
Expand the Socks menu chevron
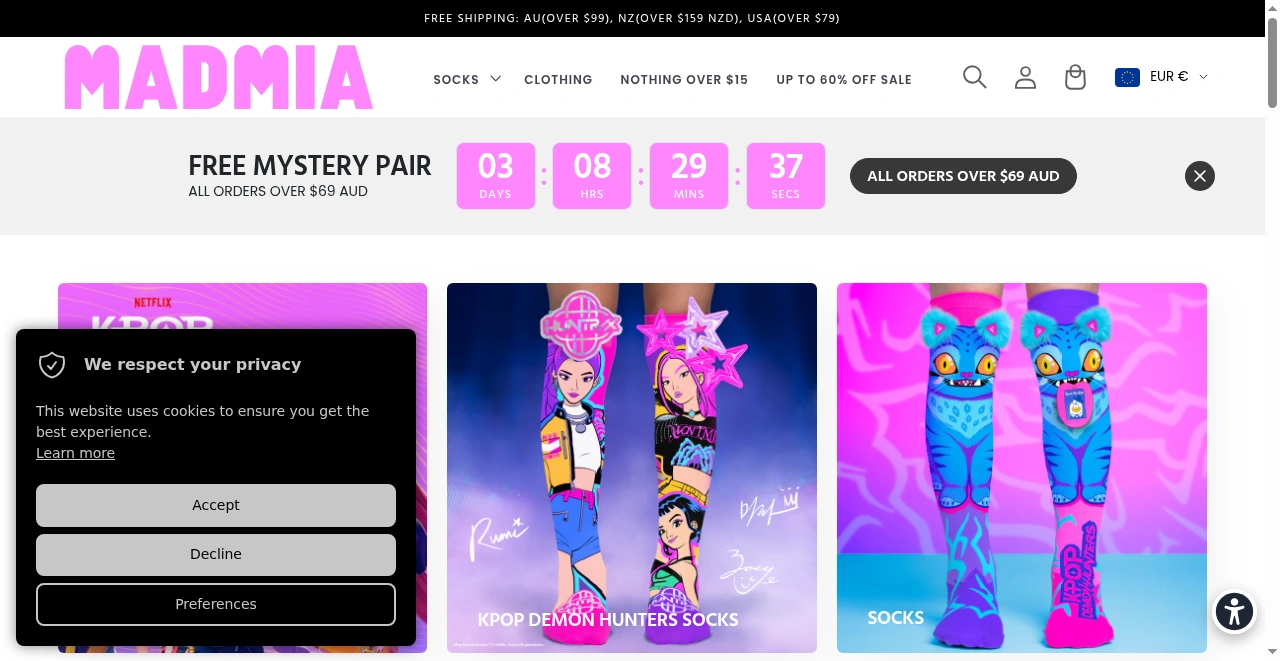[x=494, y=78]
